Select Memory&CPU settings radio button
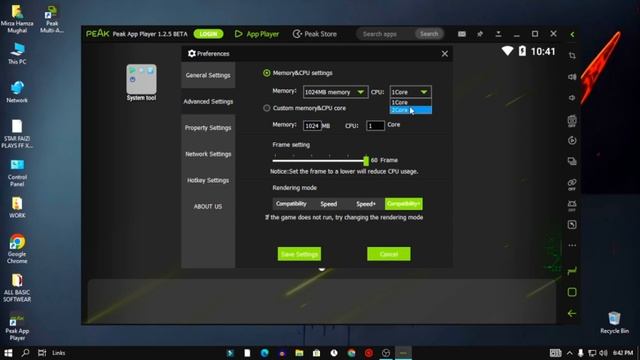This screenshot has height=360, width=640. click(x=267, y=73)
